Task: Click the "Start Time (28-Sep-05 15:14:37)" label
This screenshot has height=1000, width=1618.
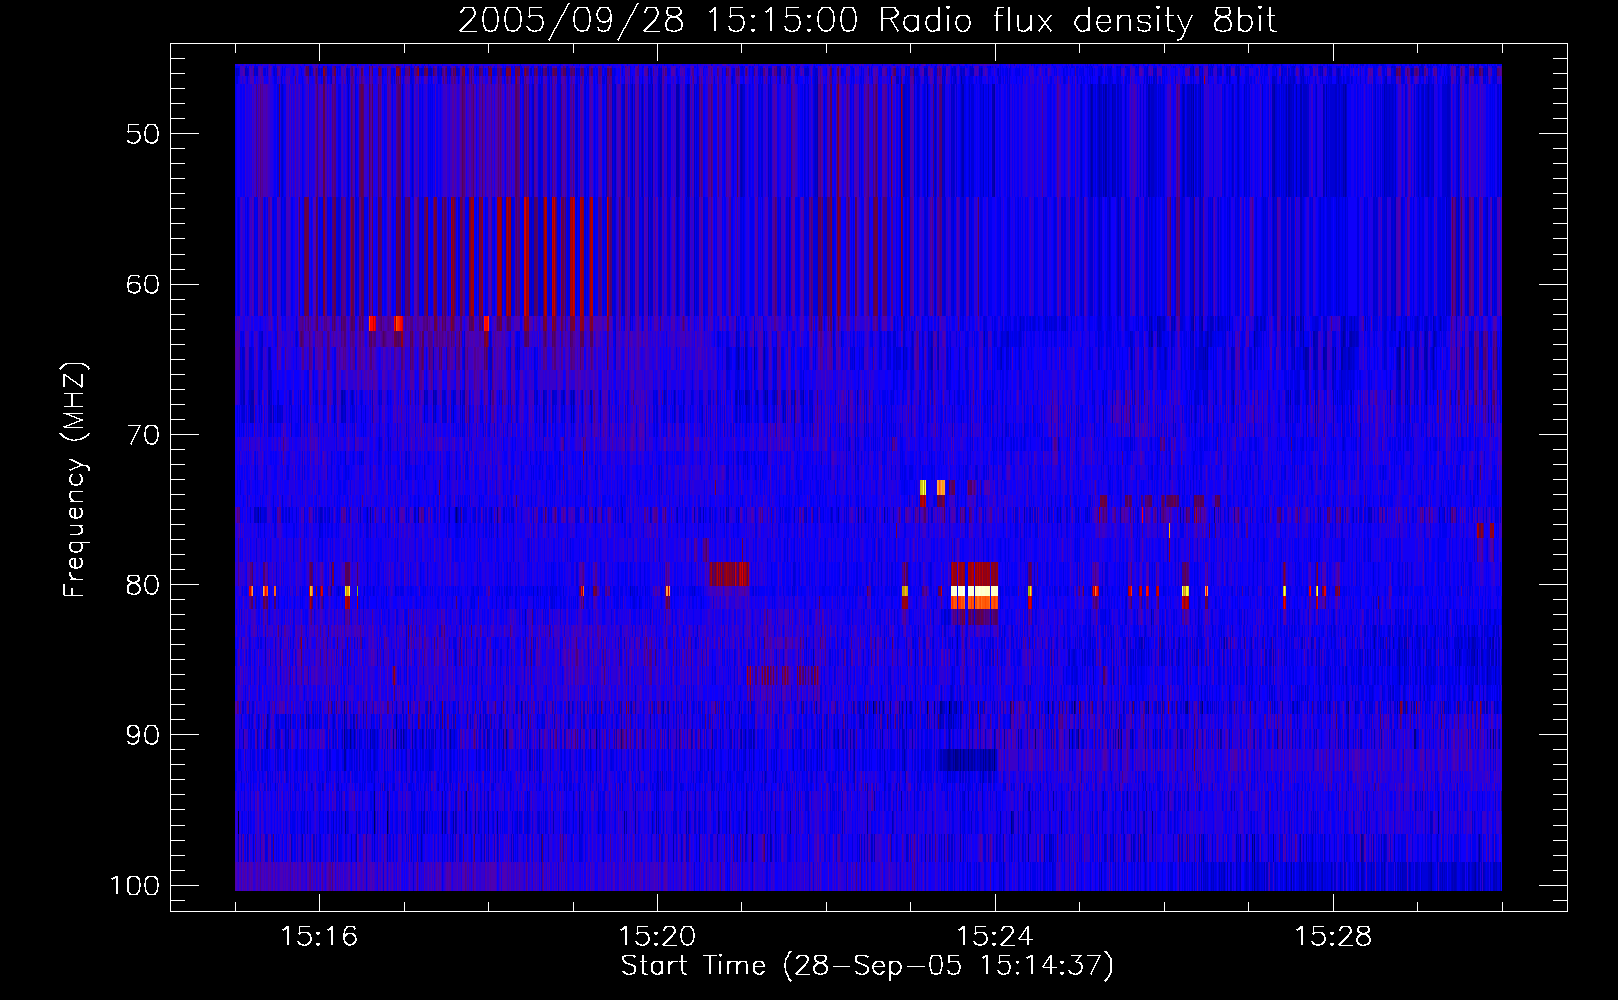Action: 867,966
